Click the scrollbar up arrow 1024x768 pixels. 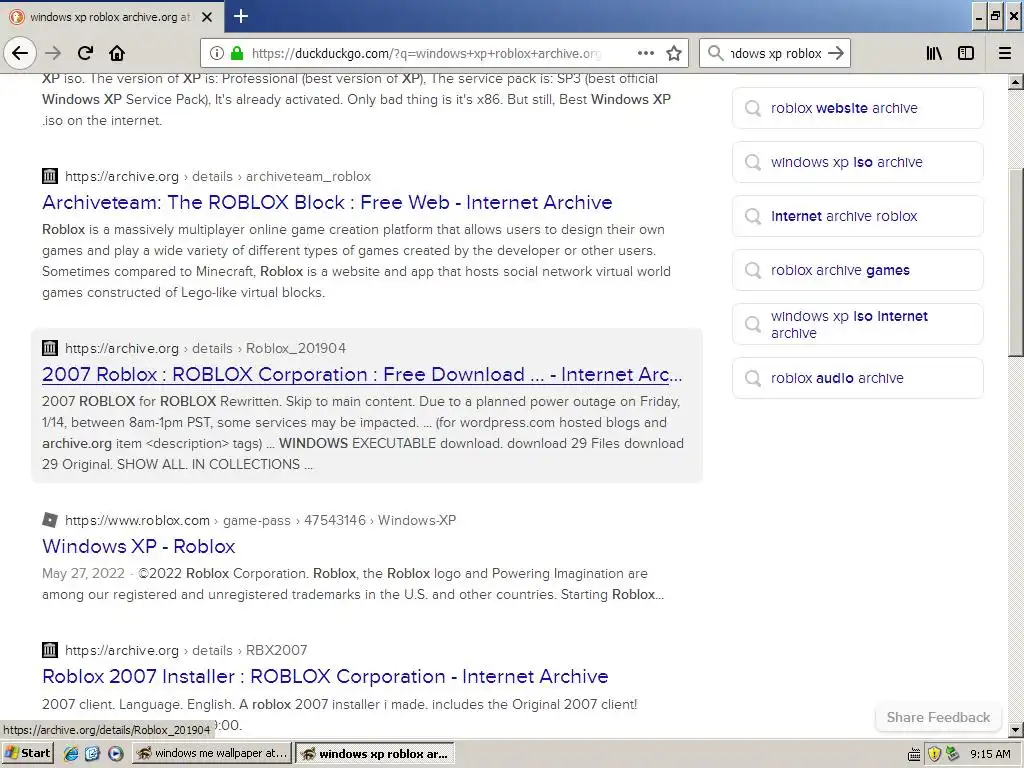tap(1016, 82)
